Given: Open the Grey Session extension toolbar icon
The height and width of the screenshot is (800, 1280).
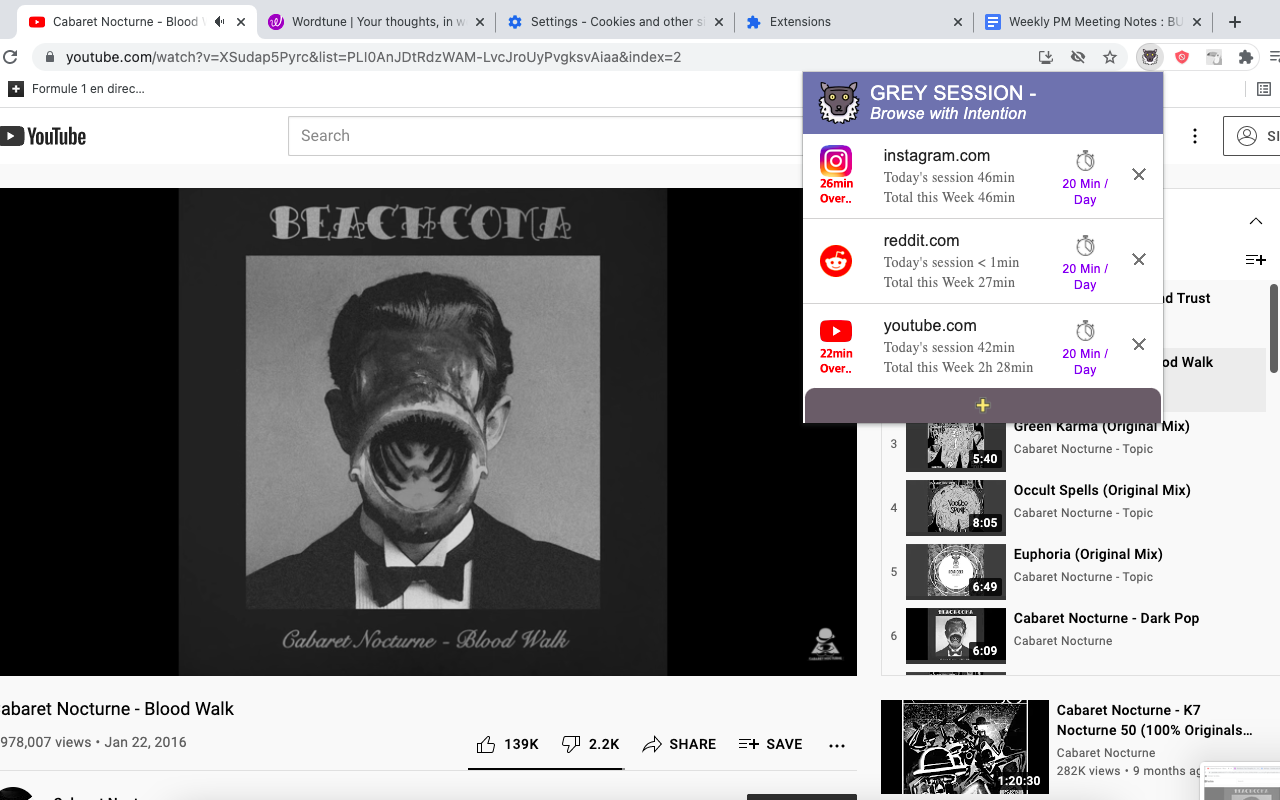Looking at the screenshot, I should (1150, 57).
